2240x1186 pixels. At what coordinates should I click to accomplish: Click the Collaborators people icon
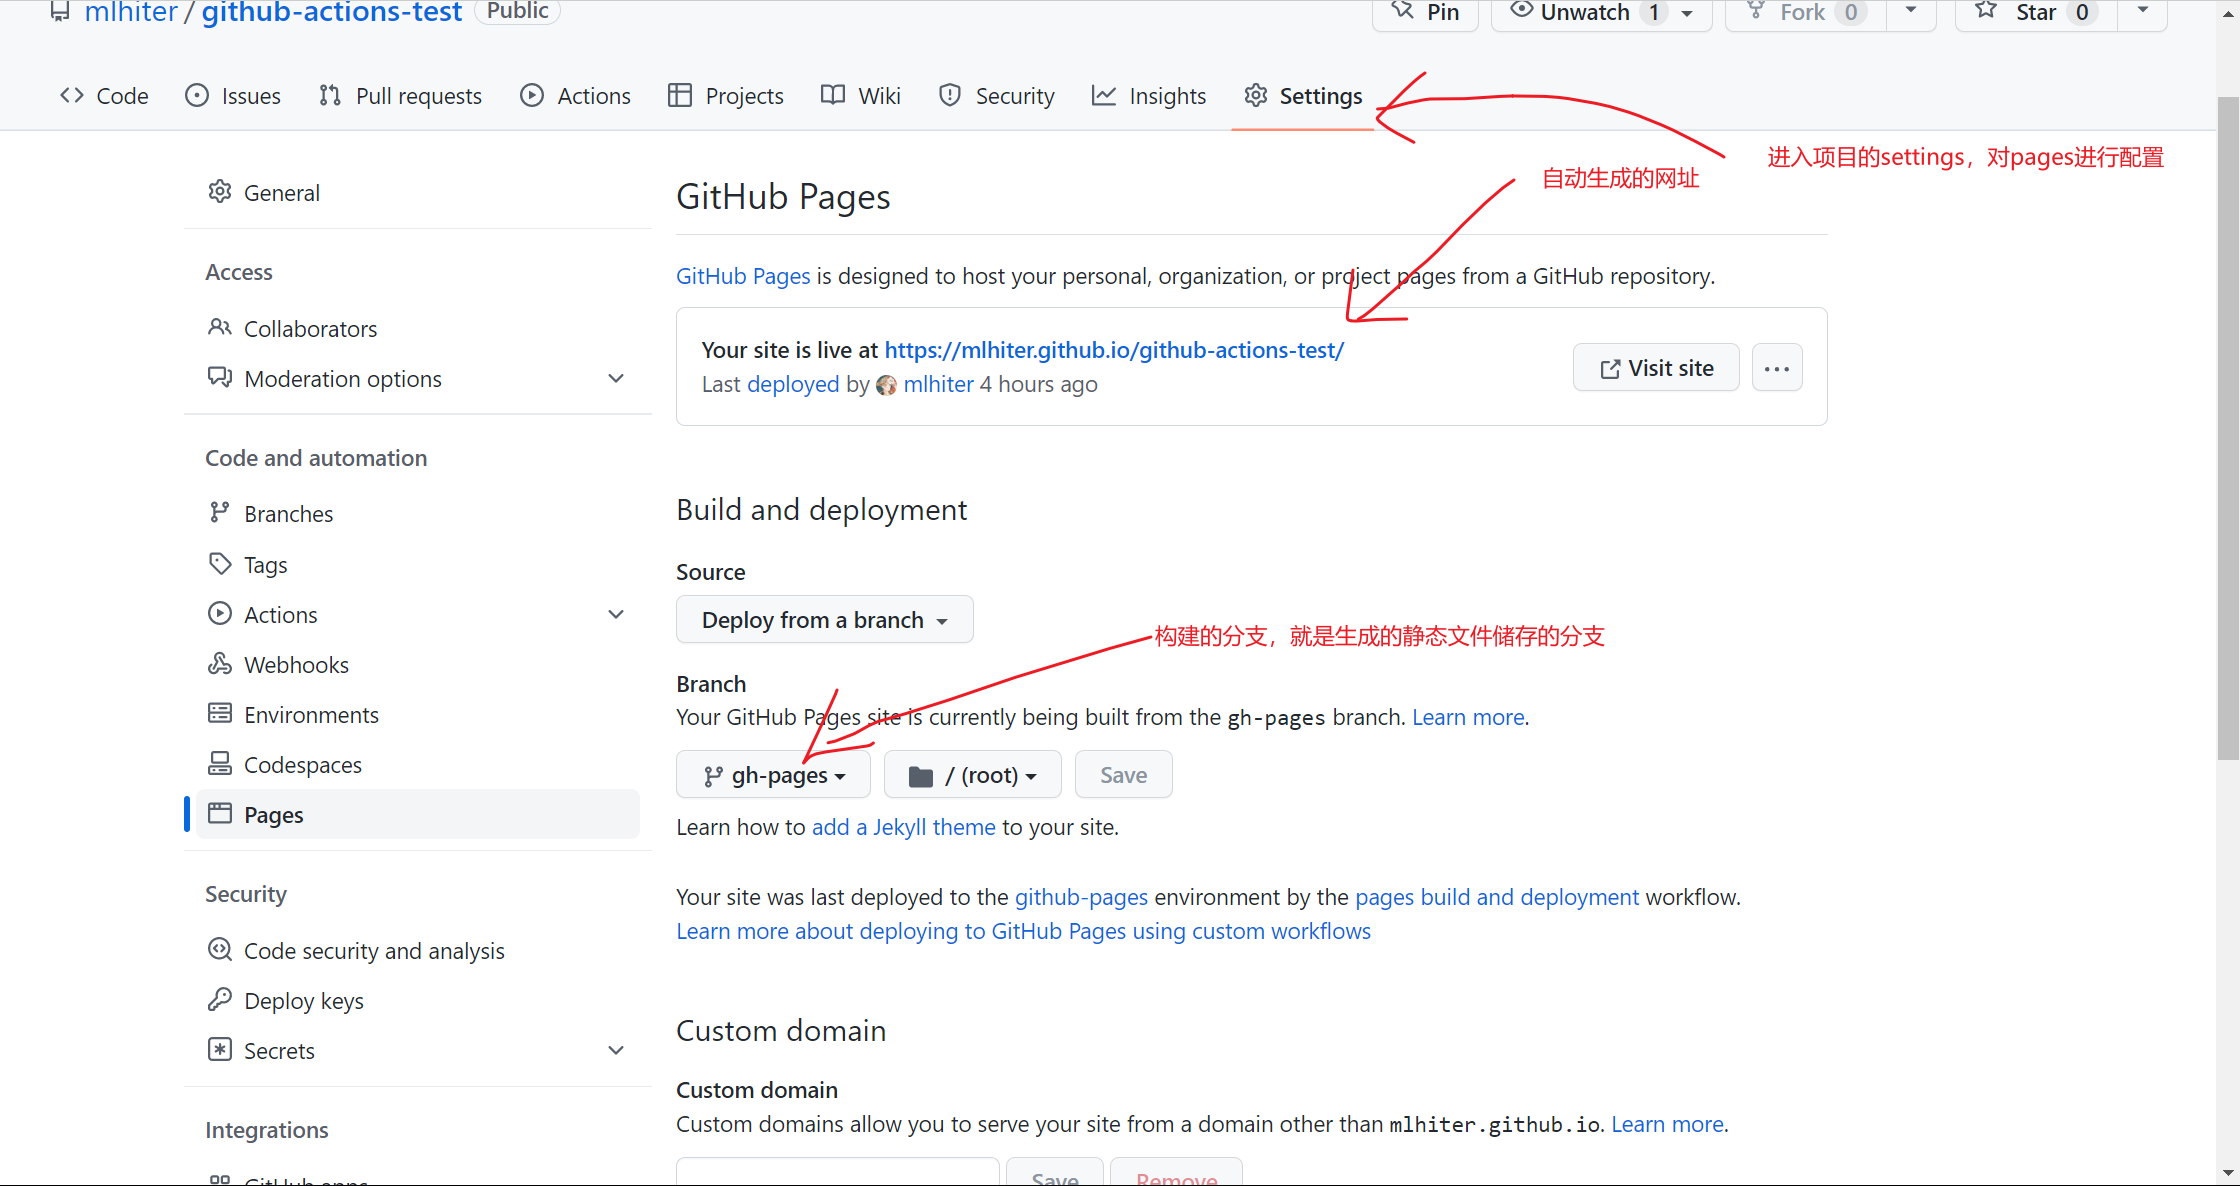[x=219, y=328]
